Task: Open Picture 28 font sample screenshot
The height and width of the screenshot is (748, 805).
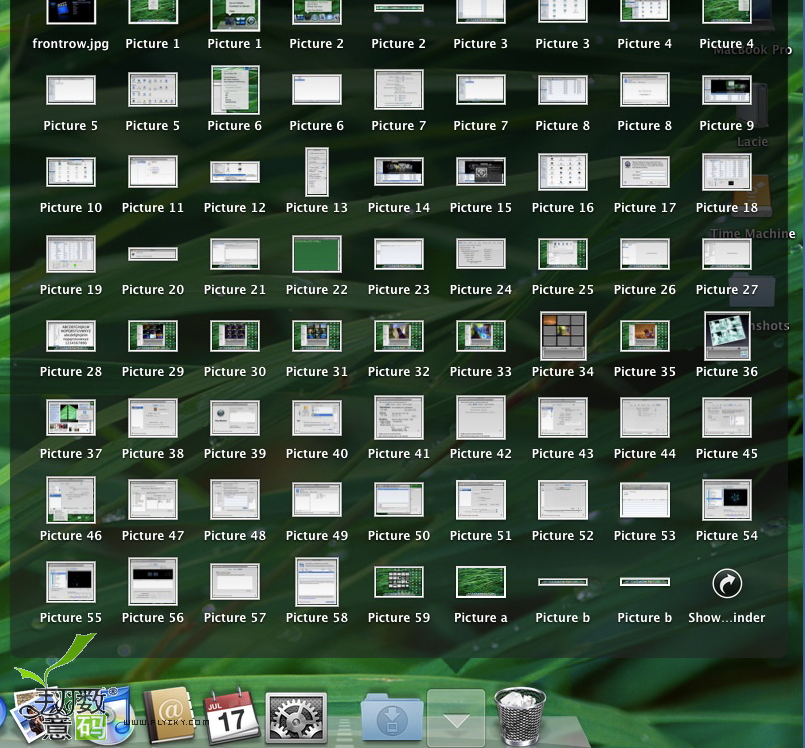Action: (x=71, y=336)
